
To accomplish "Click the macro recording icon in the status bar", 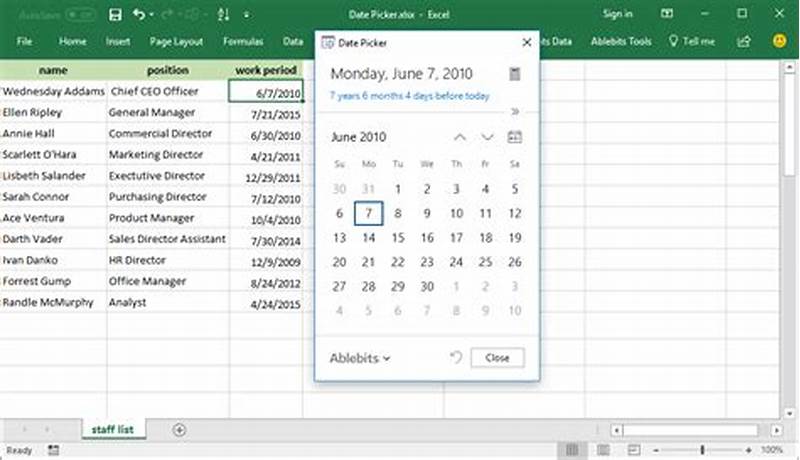I will [54, 450].
